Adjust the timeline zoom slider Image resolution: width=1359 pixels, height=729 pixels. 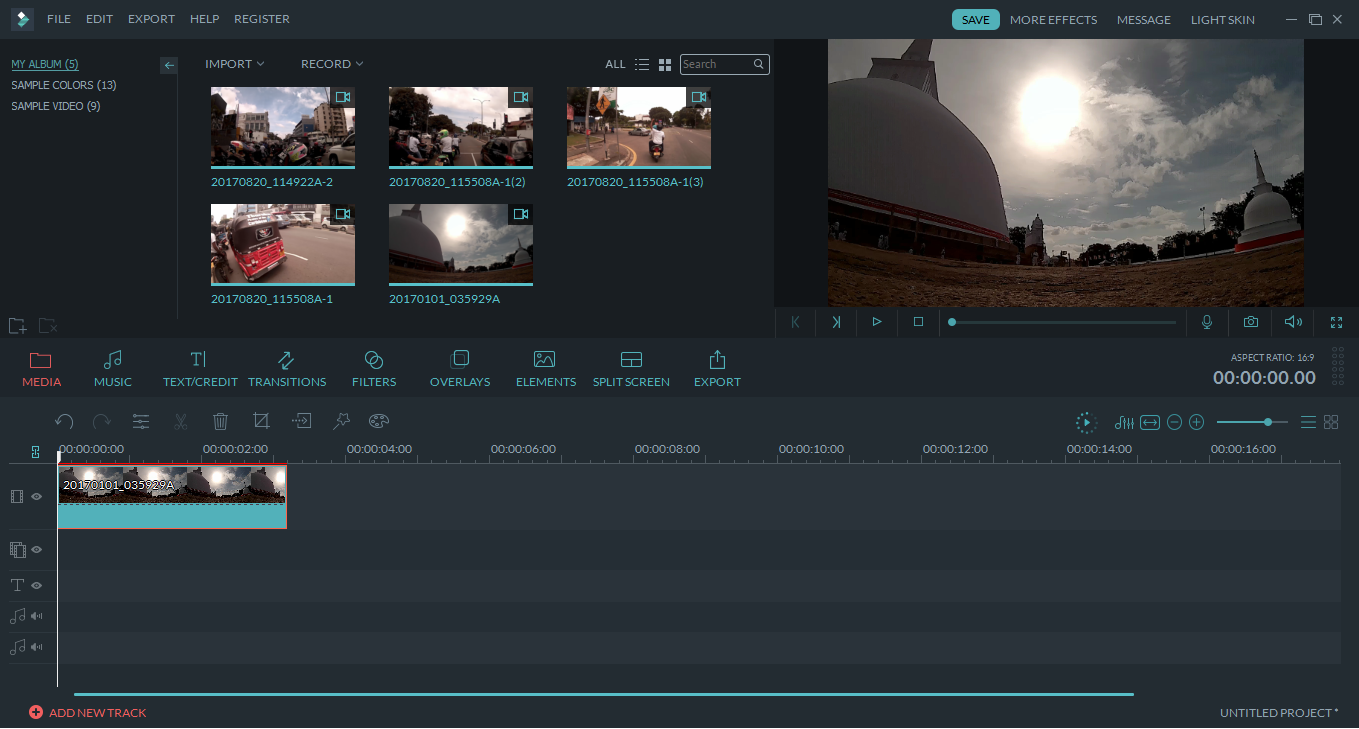click(1267, 421)
